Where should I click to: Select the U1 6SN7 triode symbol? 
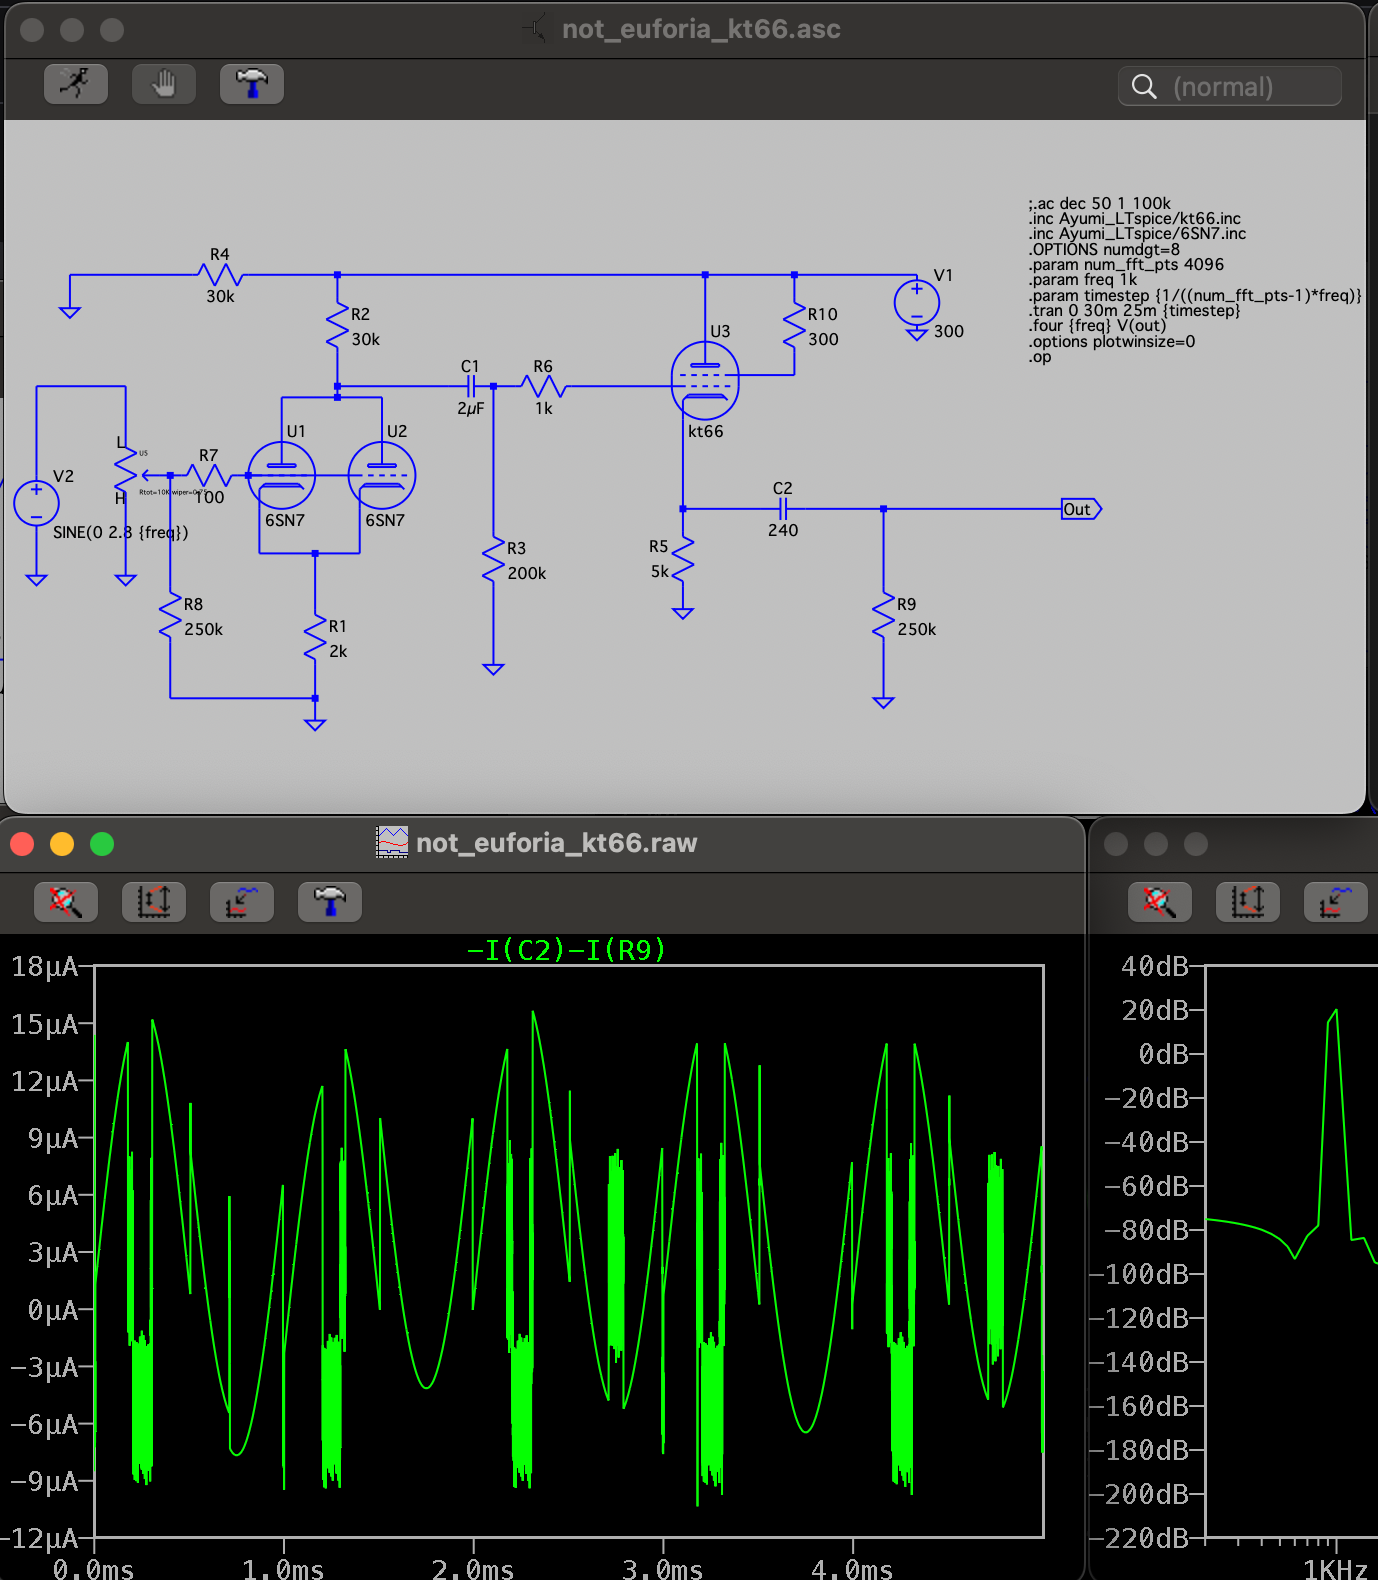(x=282, y=476)
